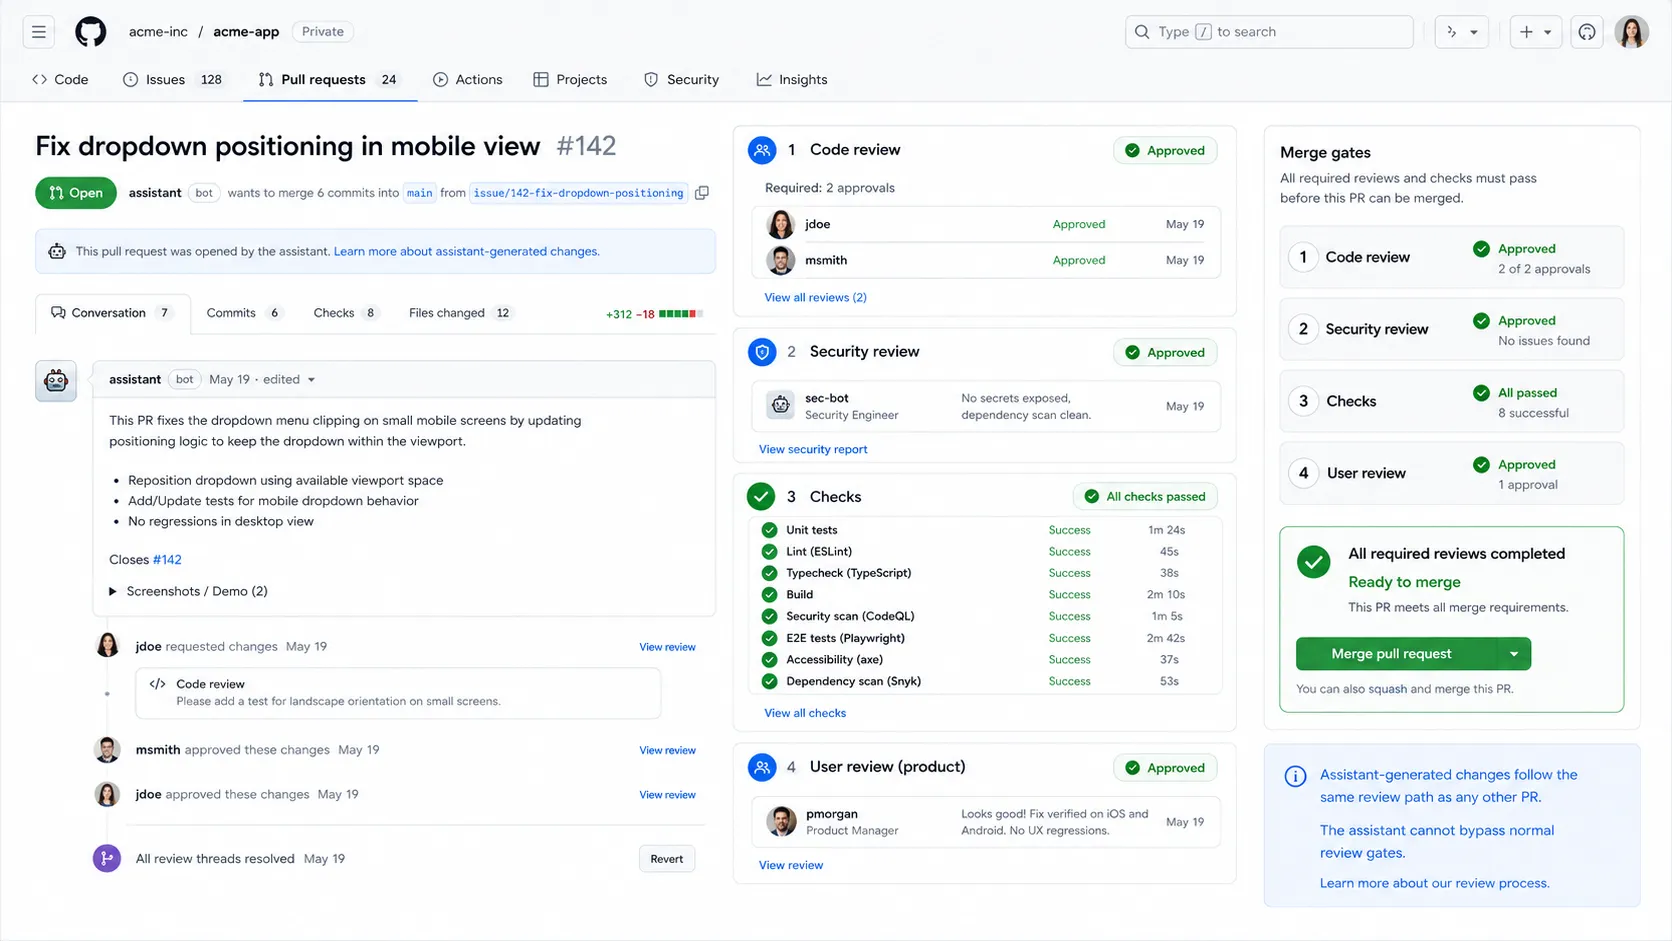The width and height of the screenshot is (1672, 941).
Task: Click the Checks green checkmark icon
Action: coord(761,496)
